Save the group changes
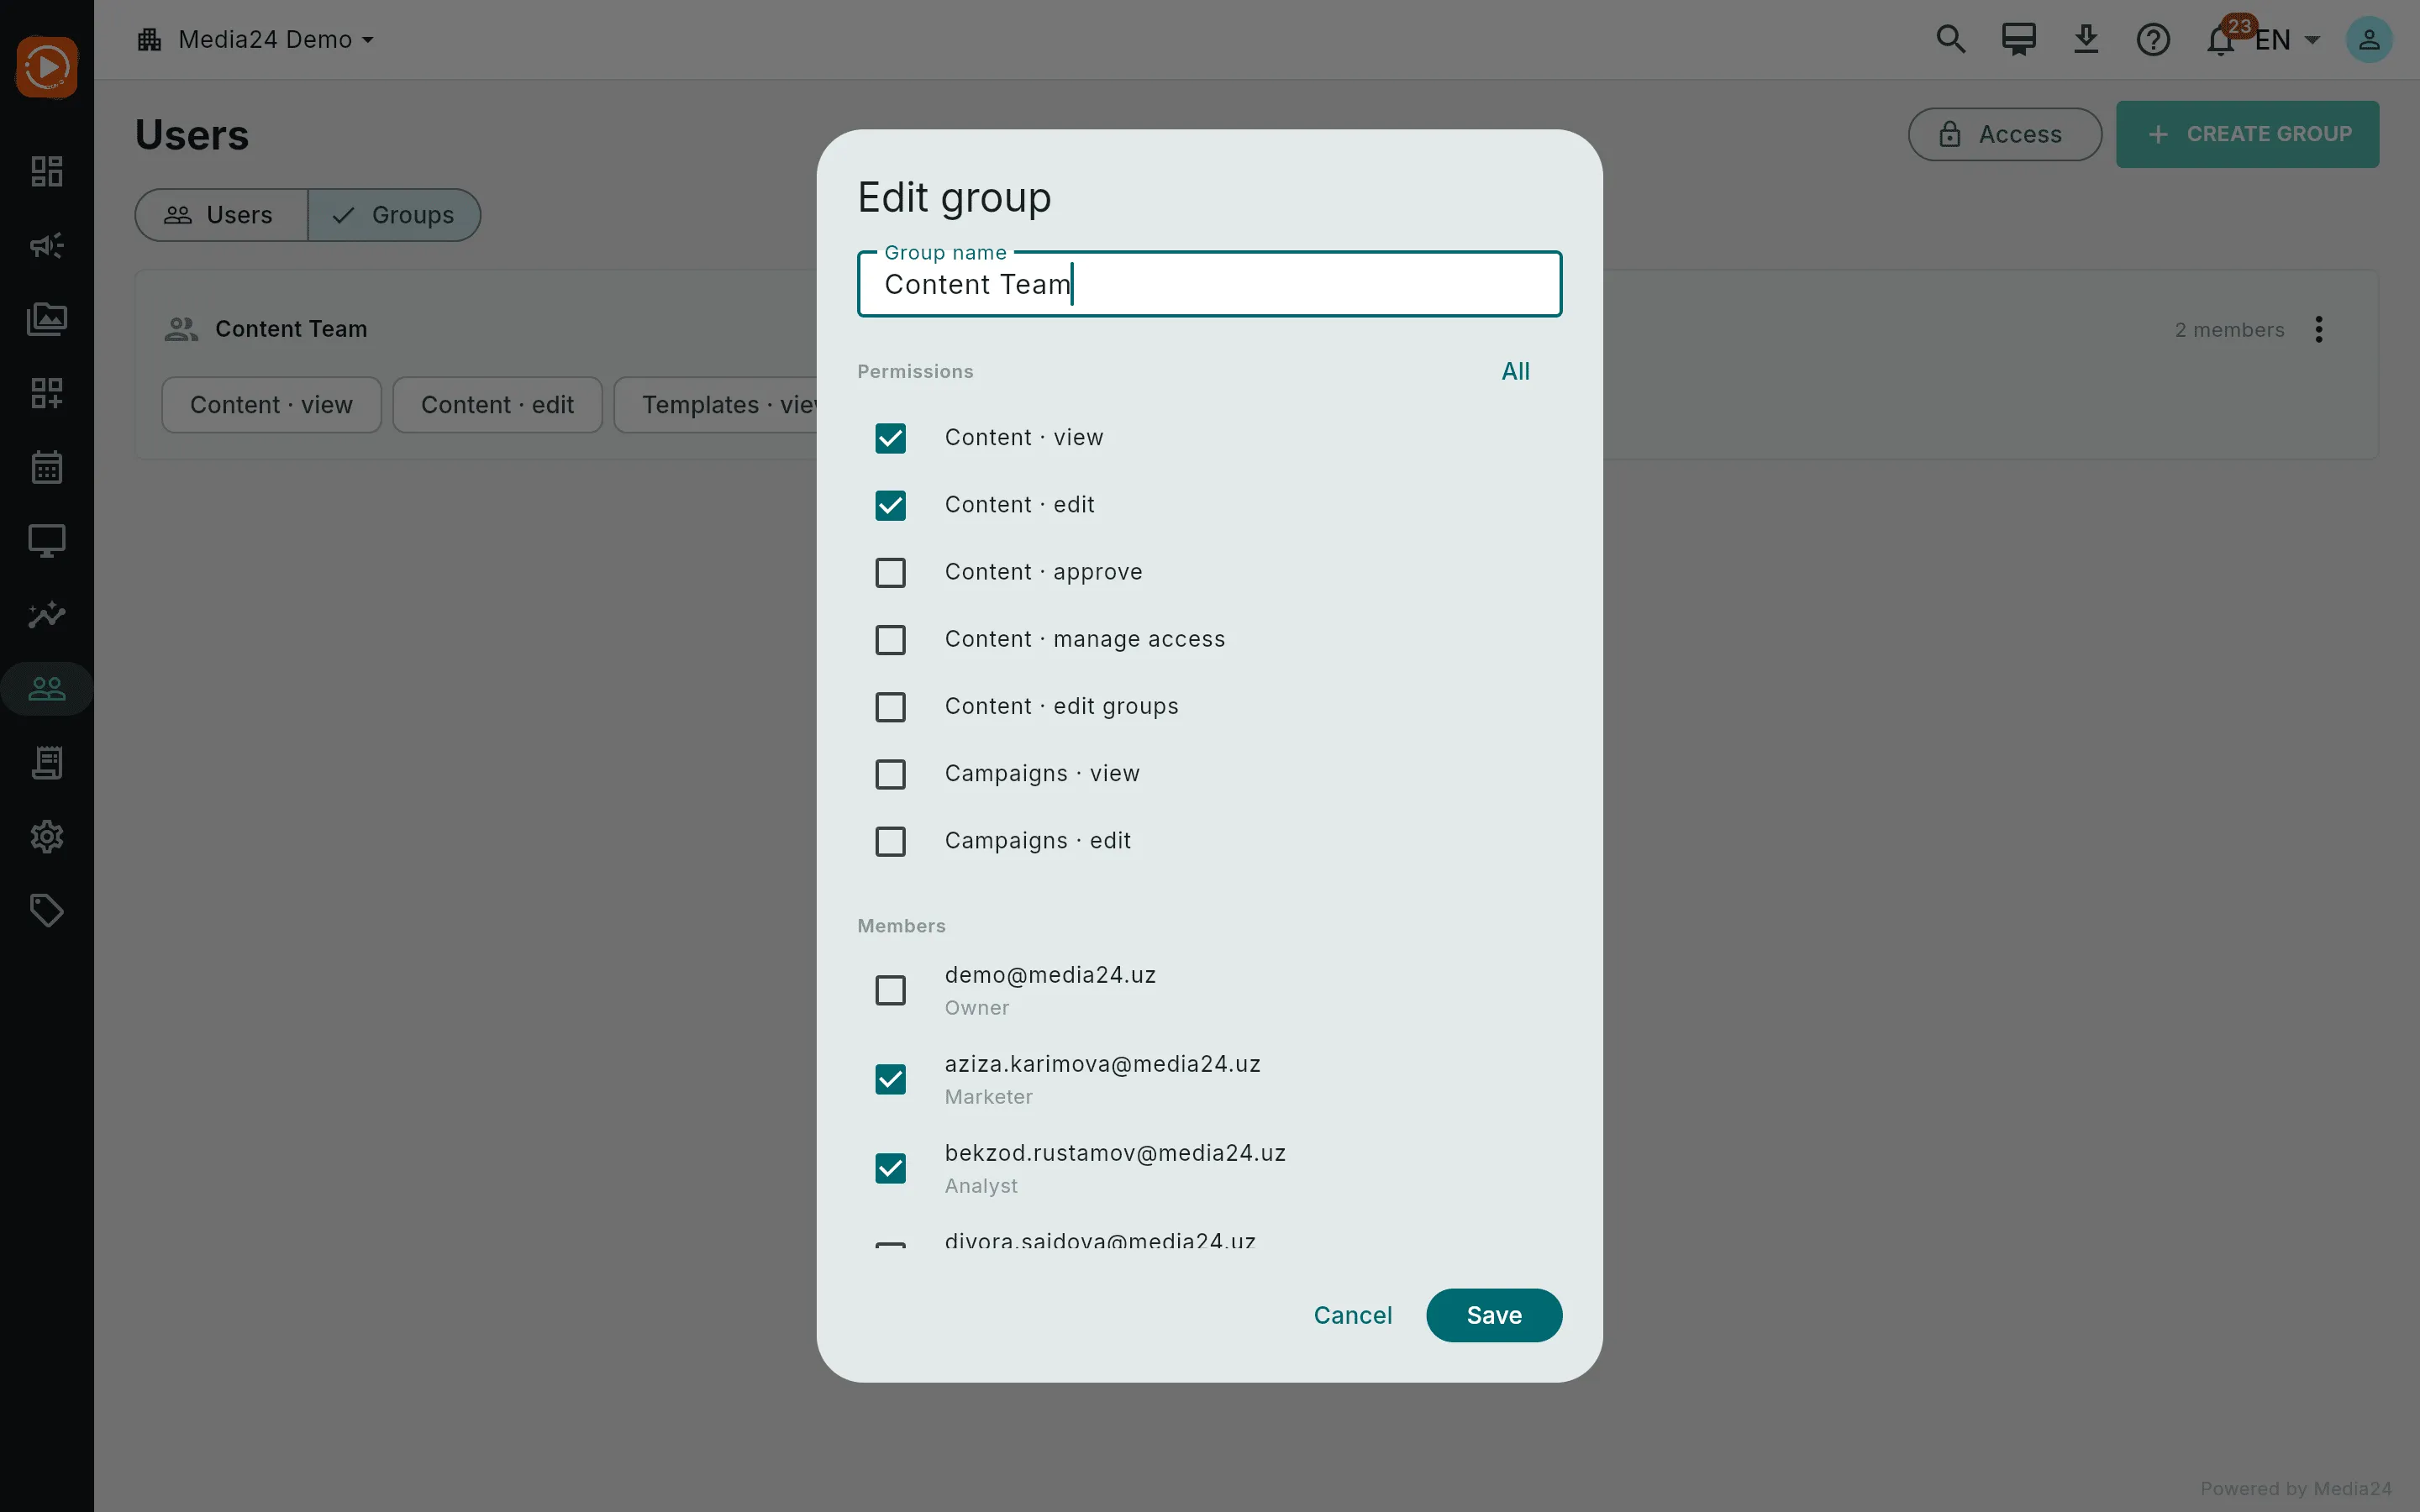 (1493, 1315)
